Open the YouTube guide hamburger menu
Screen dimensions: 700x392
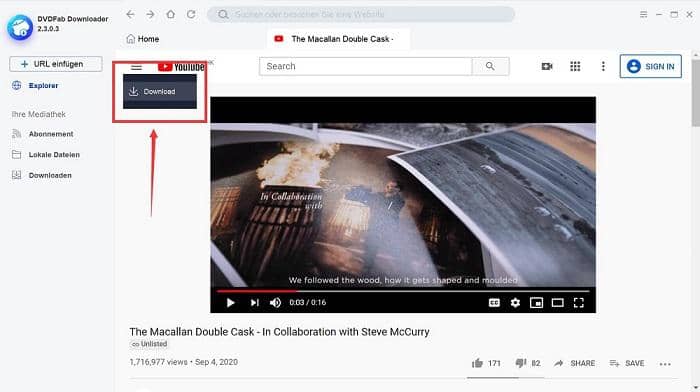(137, 67)
